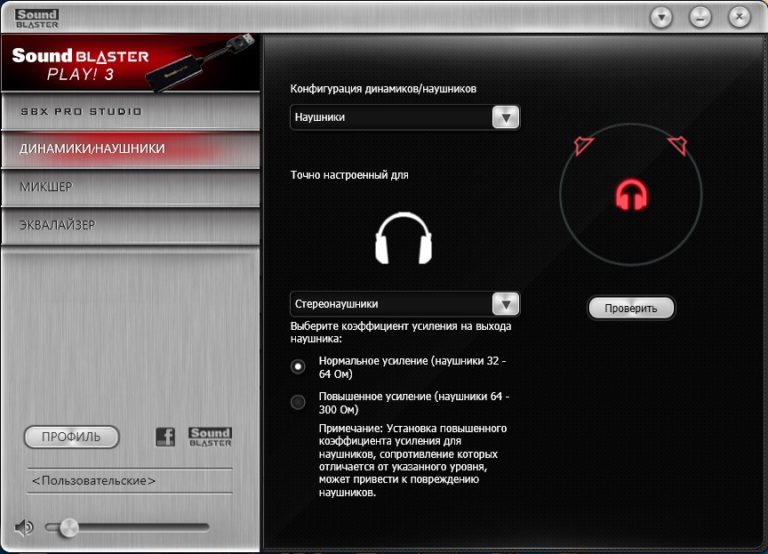This screenshot has width=768, height=554.
Task: Click the <Пользовательские> profile field
Action: pyautogui.click(x=129, y=481)
